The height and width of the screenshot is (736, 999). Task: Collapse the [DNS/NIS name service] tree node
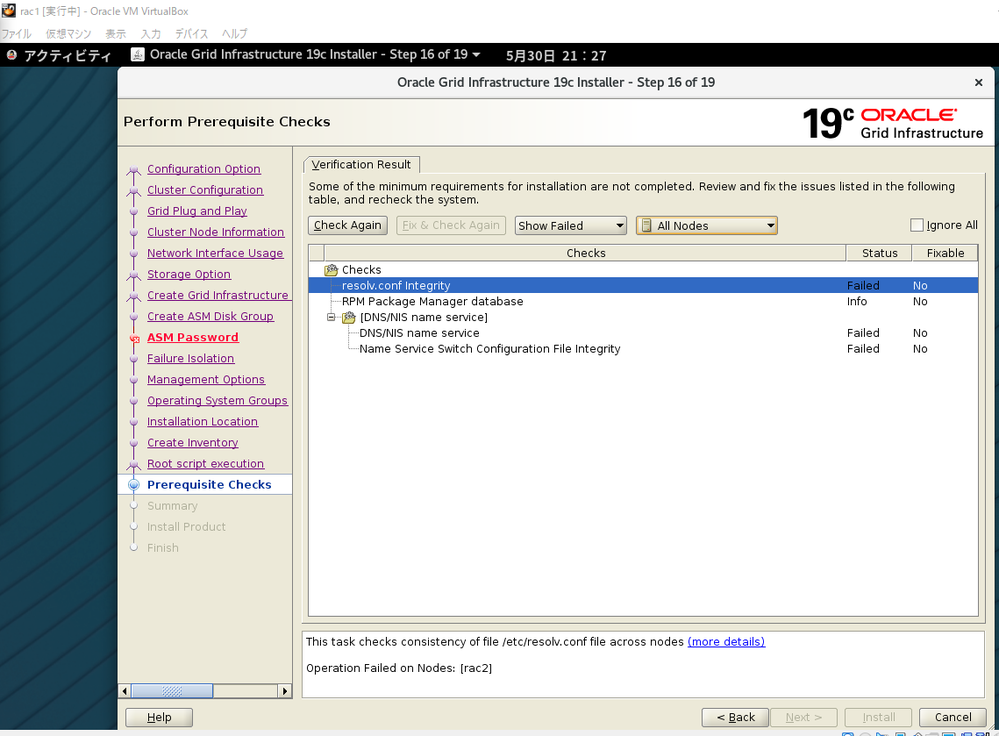(x=331, y=317)
